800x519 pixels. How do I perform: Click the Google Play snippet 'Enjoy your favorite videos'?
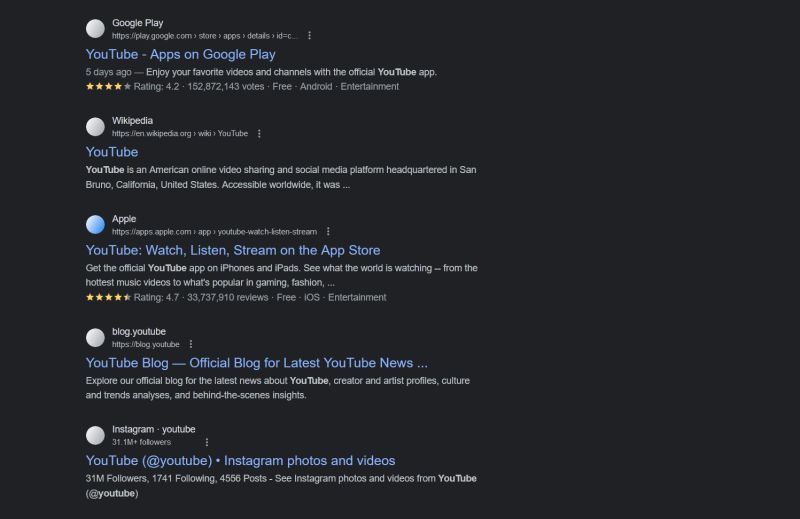tap(291, 72)
